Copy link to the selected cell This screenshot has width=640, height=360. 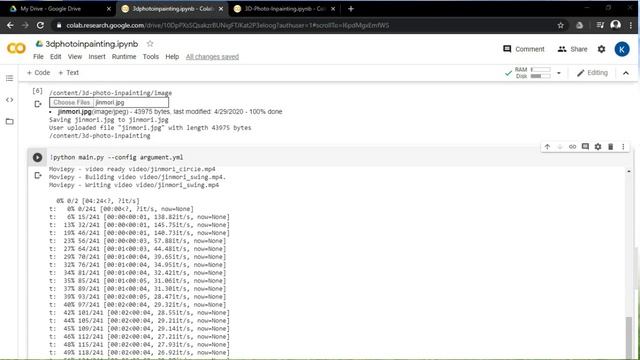coord(573,147)
